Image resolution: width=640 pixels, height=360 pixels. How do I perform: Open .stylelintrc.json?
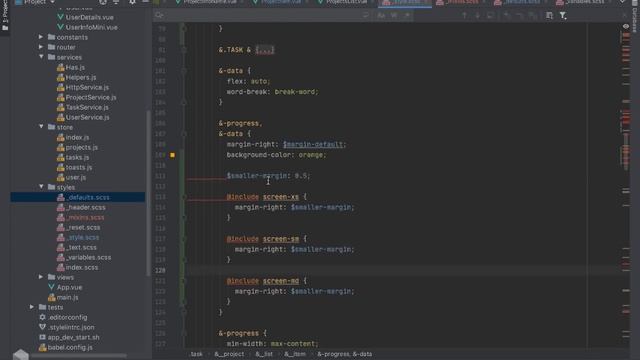(x=71, y=327)
